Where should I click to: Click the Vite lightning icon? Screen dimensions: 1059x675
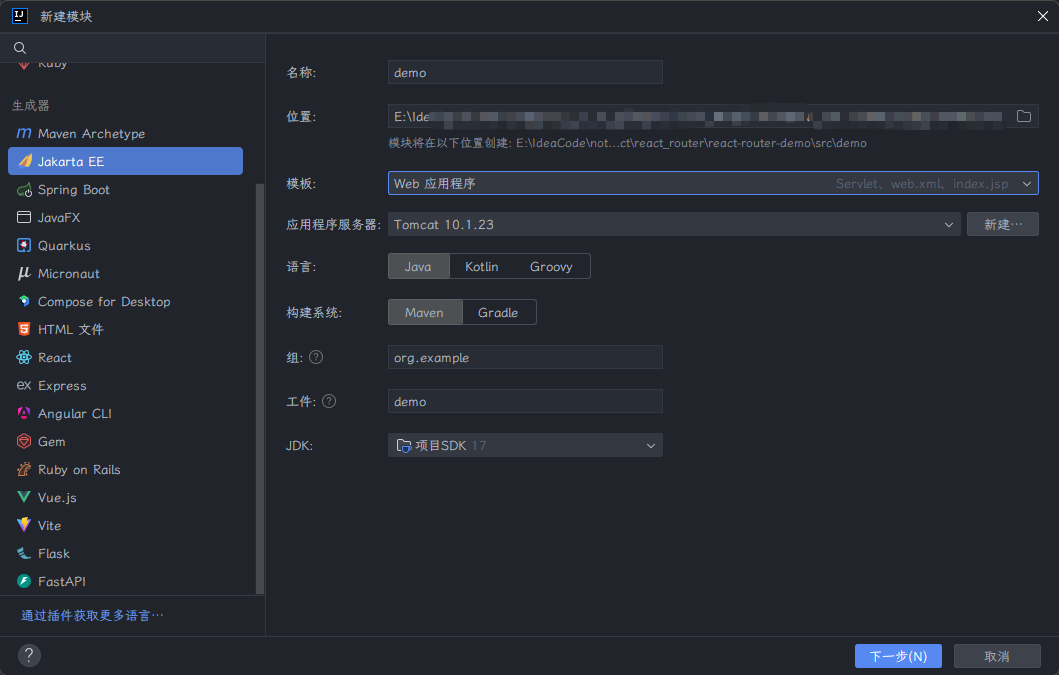(24, 525)
